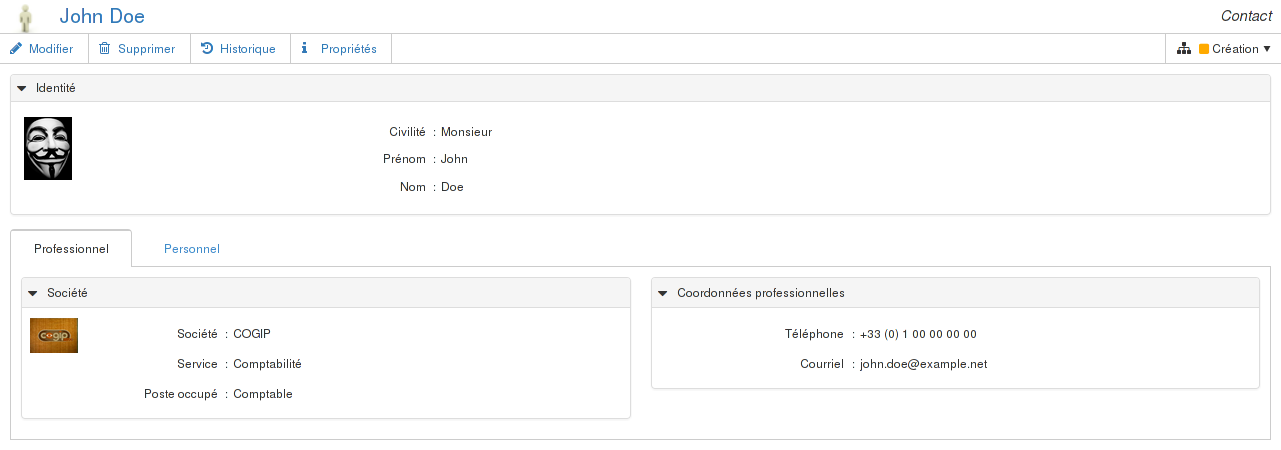
Task: Click the Service field label
Action: tap(197, 364)
